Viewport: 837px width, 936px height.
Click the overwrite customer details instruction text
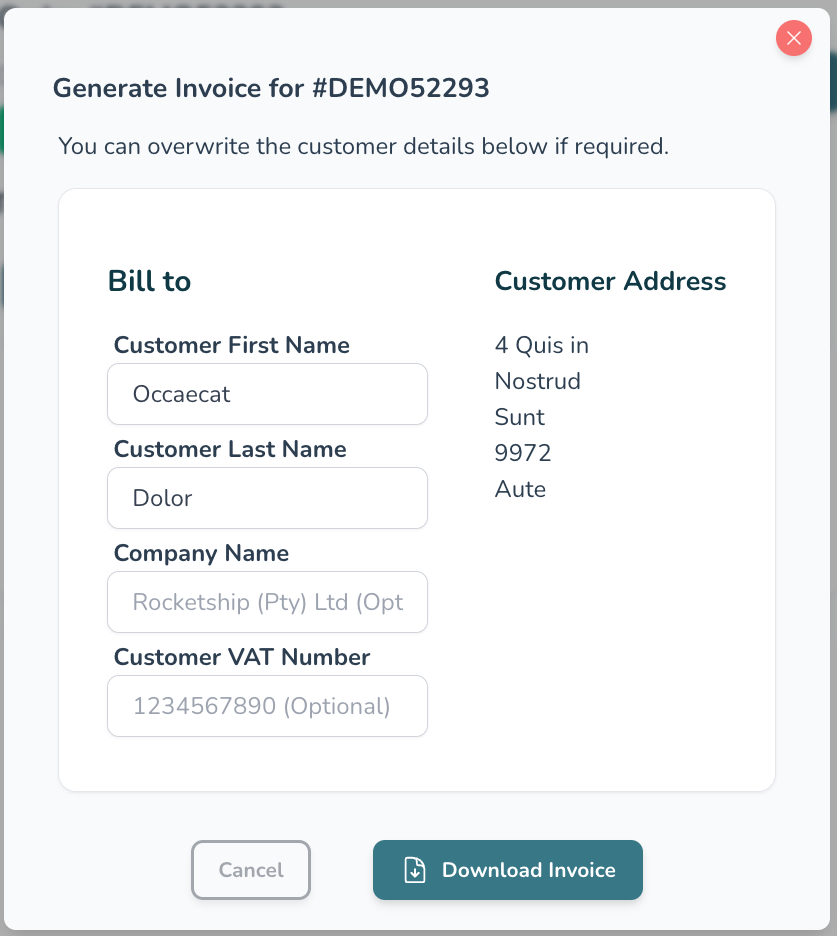pos(363,146)
